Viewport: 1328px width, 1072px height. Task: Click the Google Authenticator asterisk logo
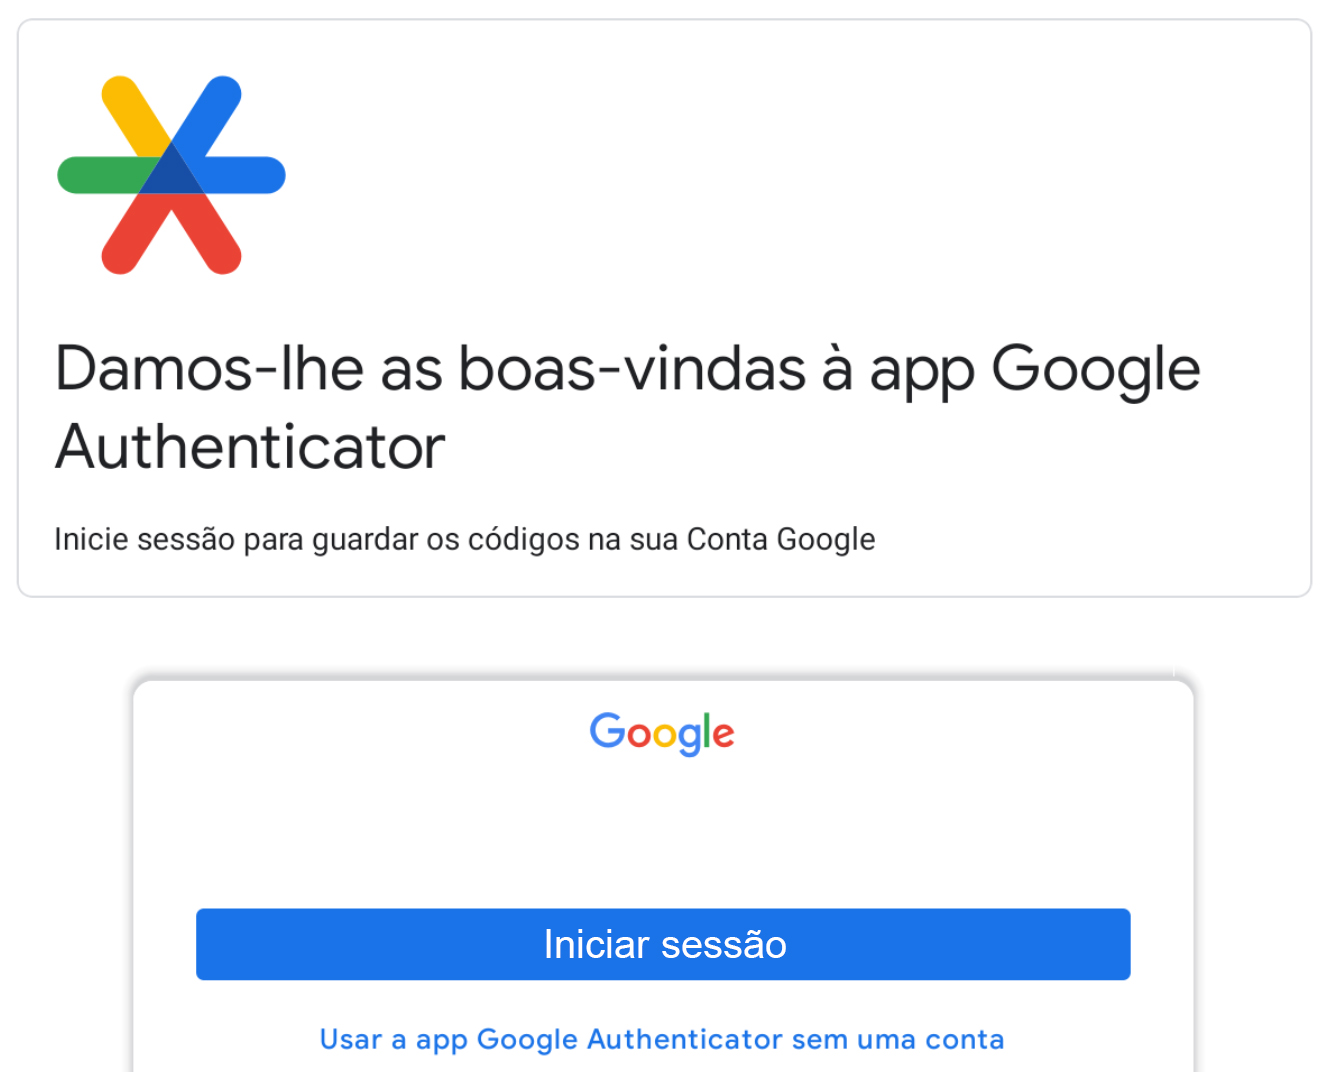[172, 175]
